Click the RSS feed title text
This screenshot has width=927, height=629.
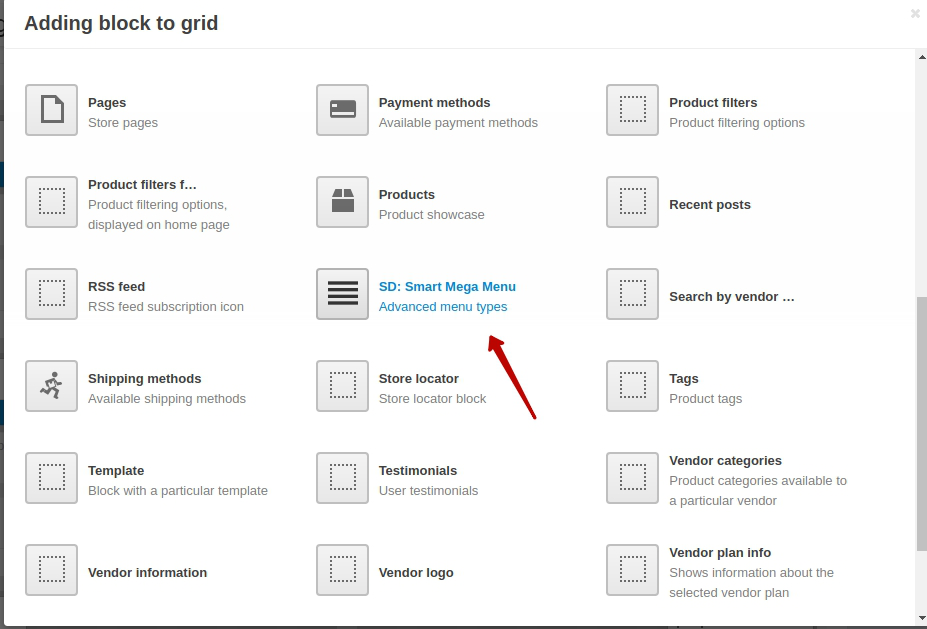tap(116, 287)
